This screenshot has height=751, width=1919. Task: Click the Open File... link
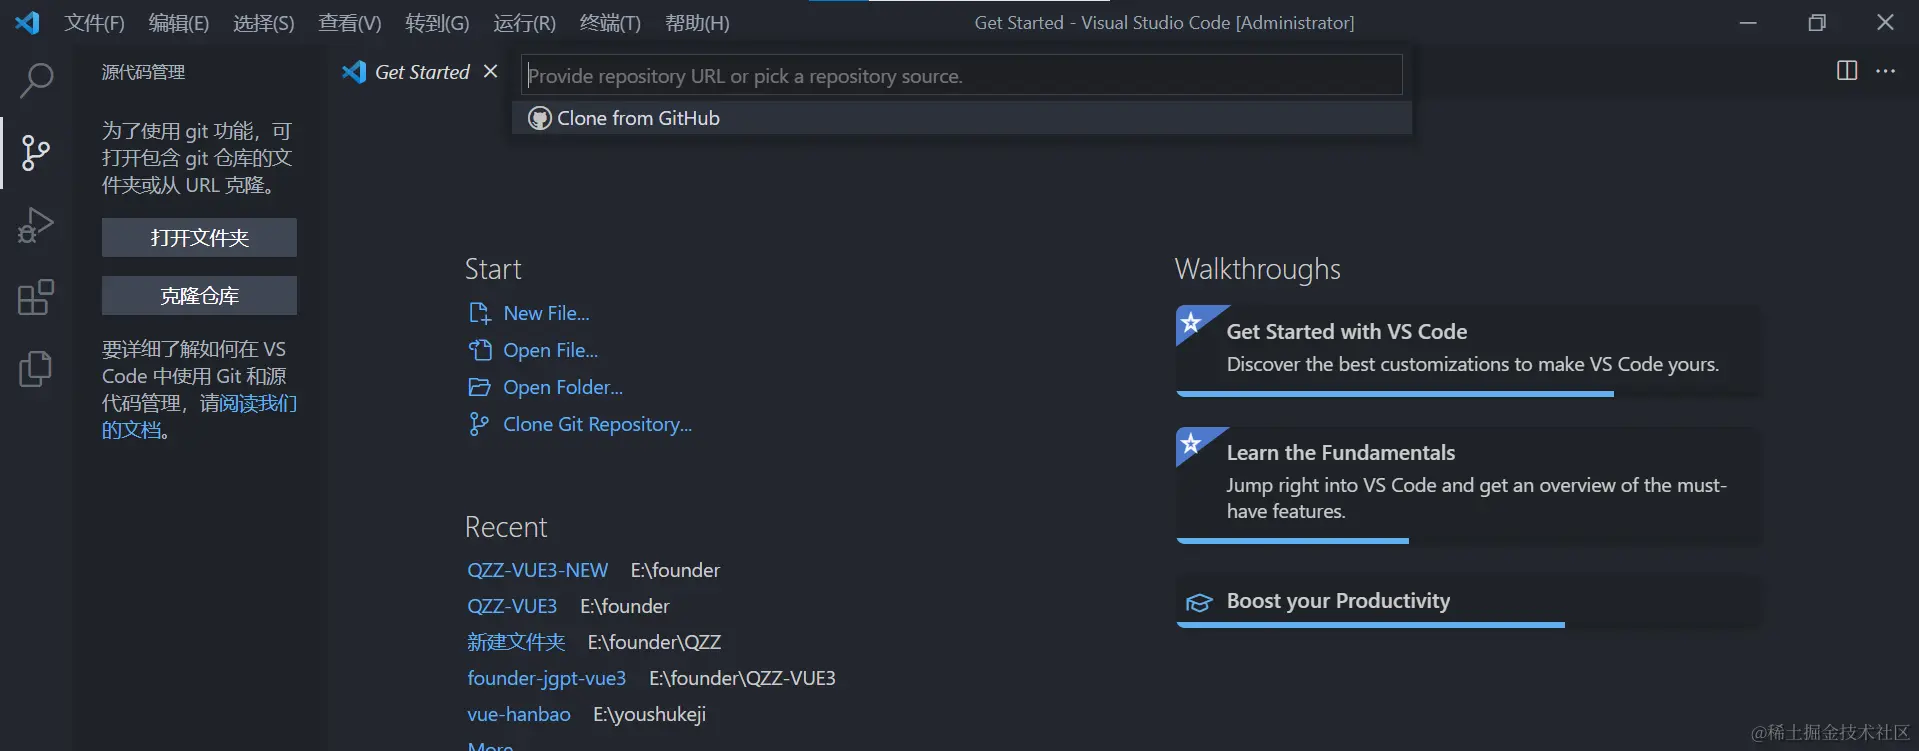coord(550,350)
